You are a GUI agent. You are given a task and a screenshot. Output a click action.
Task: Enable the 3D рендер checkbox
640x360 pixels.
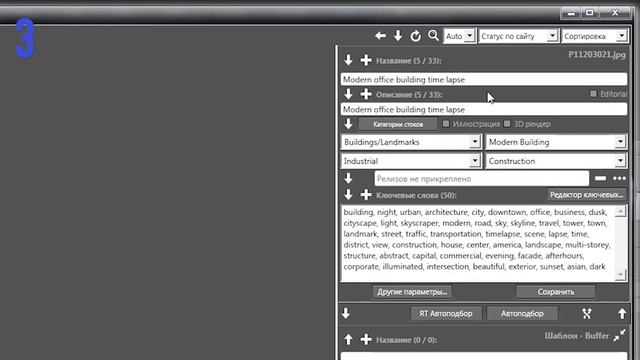coord(507,124)
